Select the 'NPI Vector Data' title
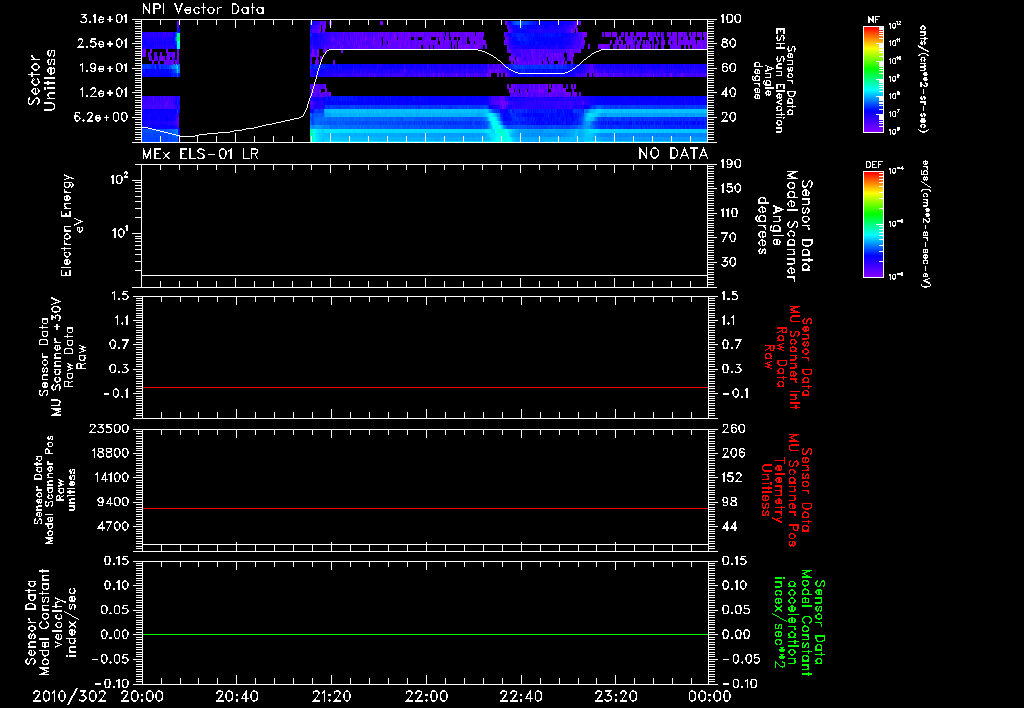 coord(203,9)
